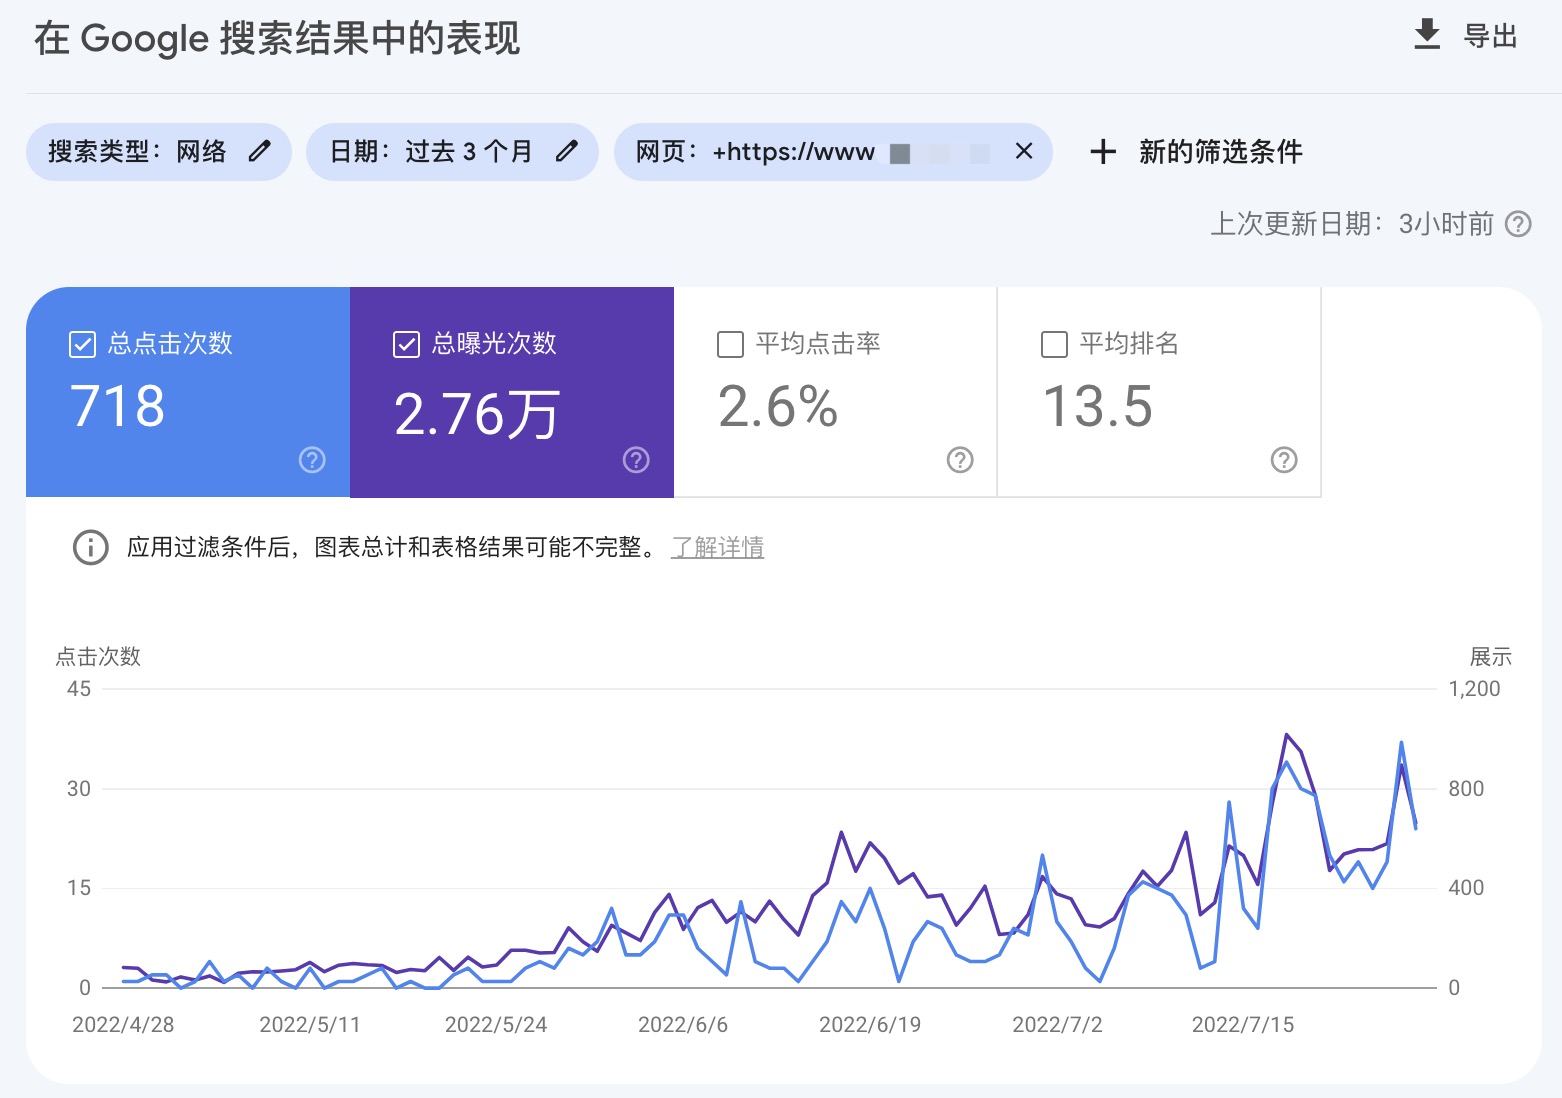The height and width of the screenshot is (1098, 1562).
Task: Open the 日期：过去 3 个月 filter chip
Action: point(431,152)
